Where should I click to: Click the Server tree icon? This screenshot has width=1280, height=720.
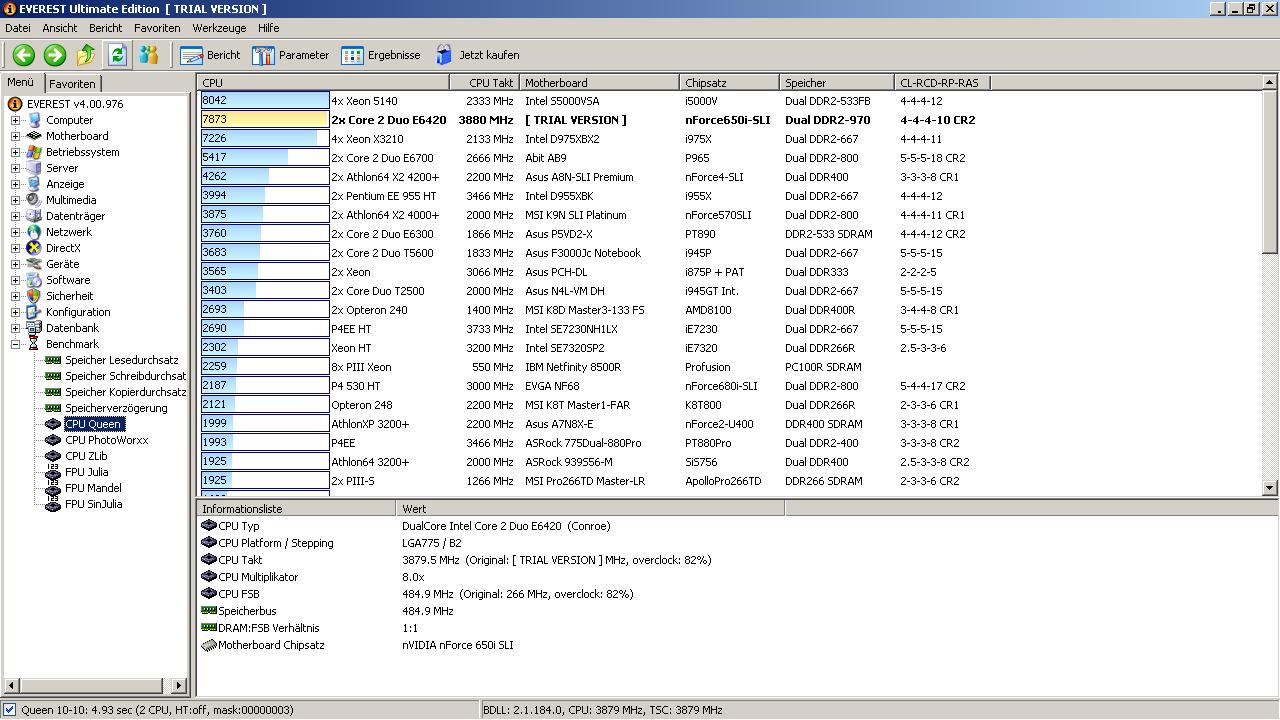[35, 168]
